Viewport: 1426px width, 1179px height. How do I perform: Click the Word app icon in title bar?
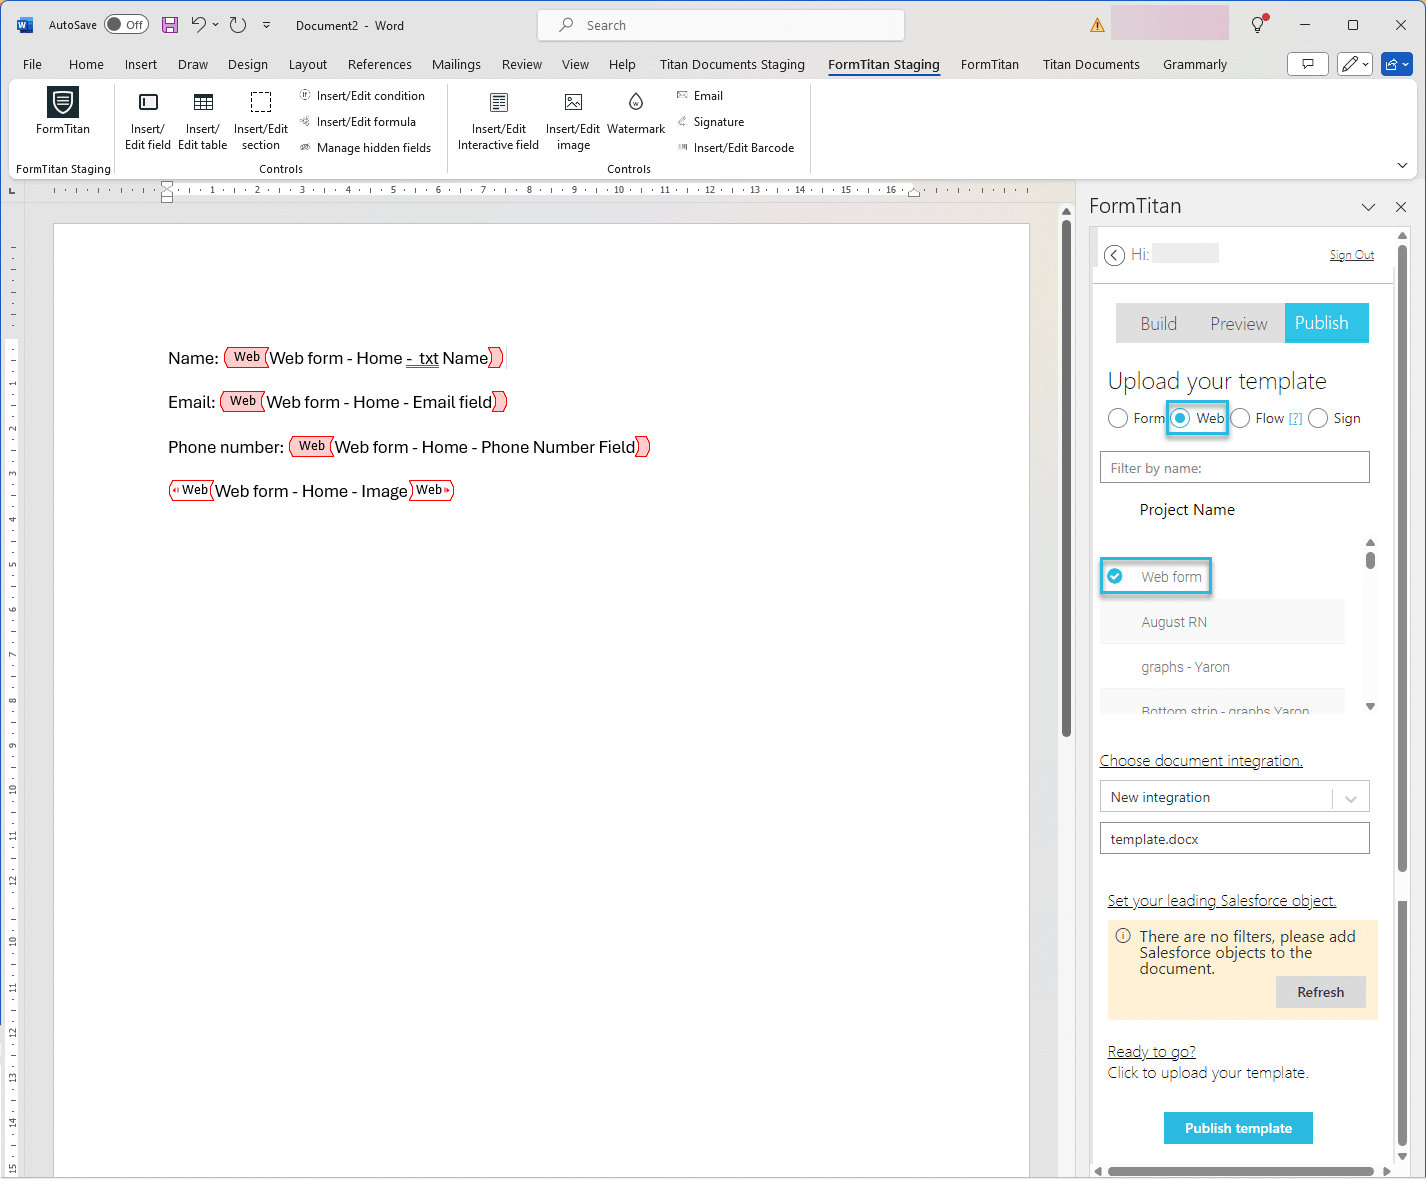click(25, 25)
